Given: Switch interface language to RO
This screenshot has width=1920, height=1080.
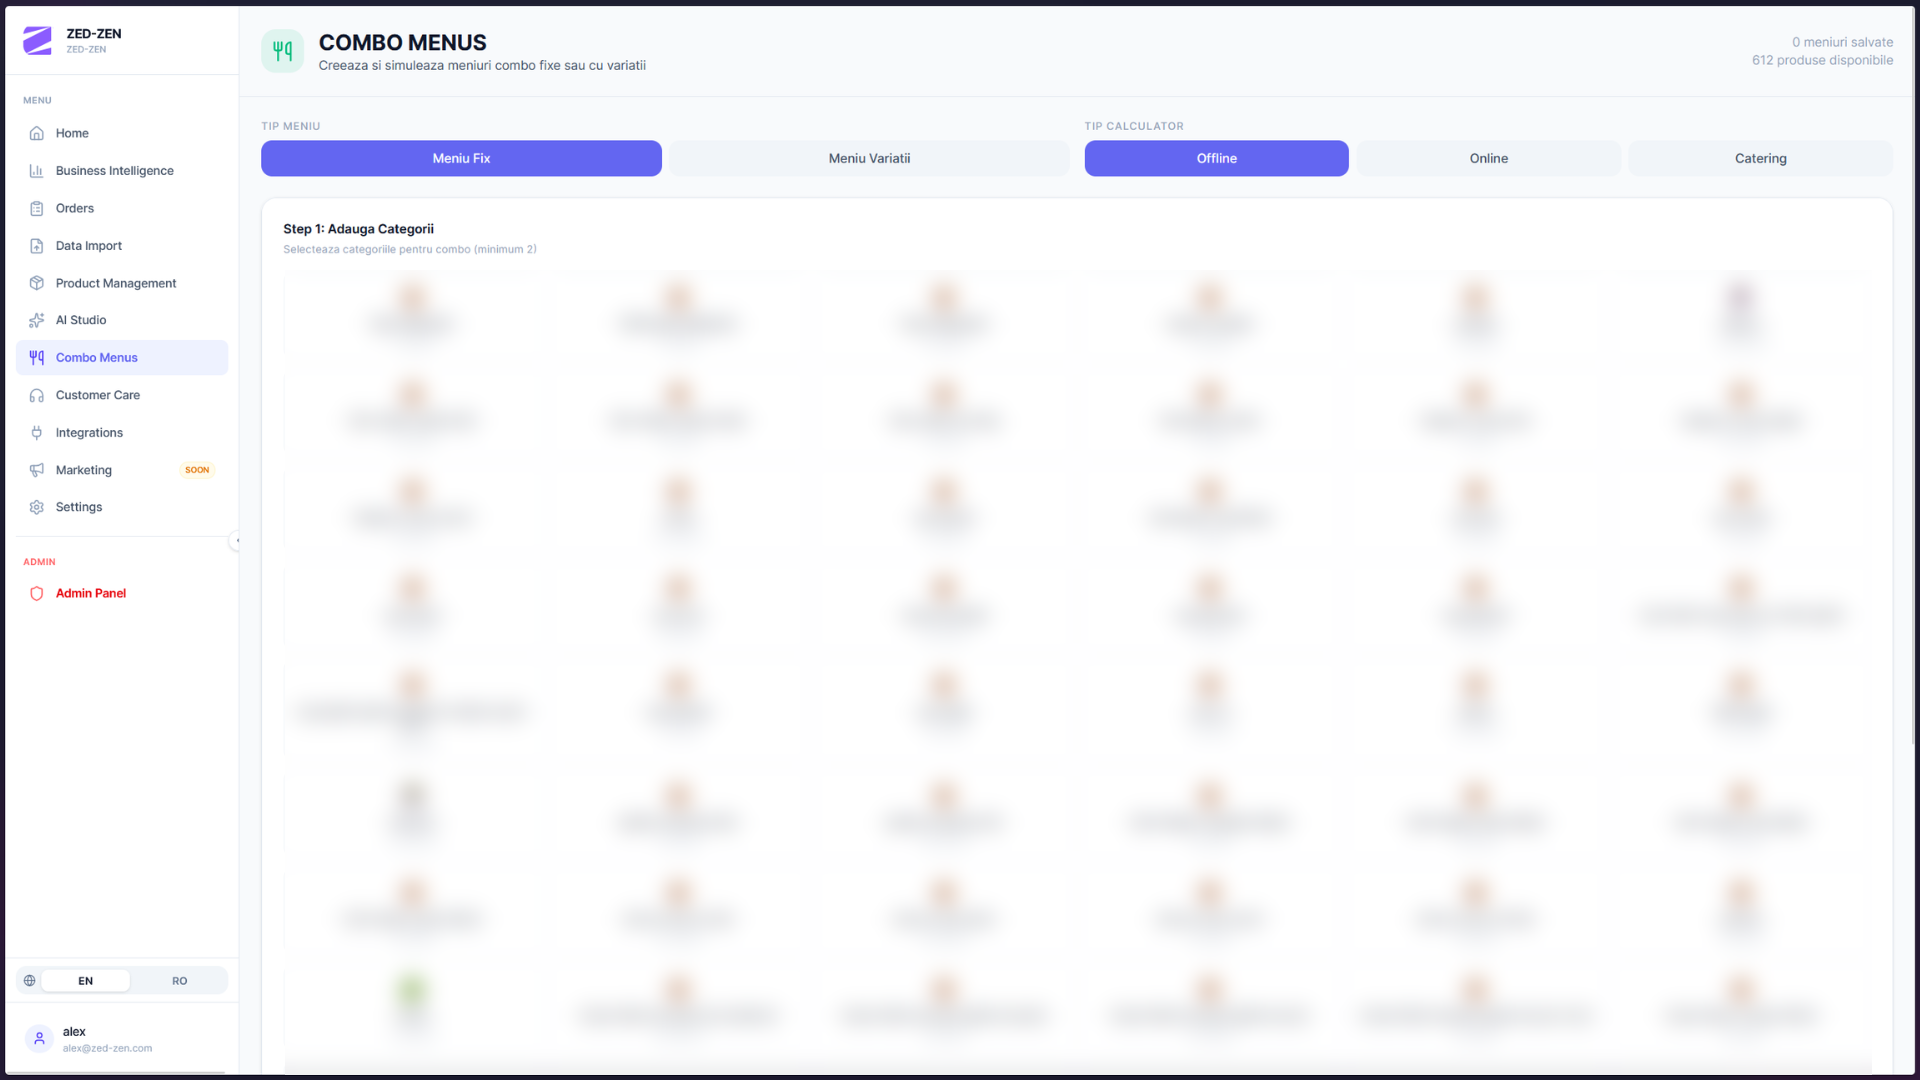Looking at the screenshot, I should point(179,981).
